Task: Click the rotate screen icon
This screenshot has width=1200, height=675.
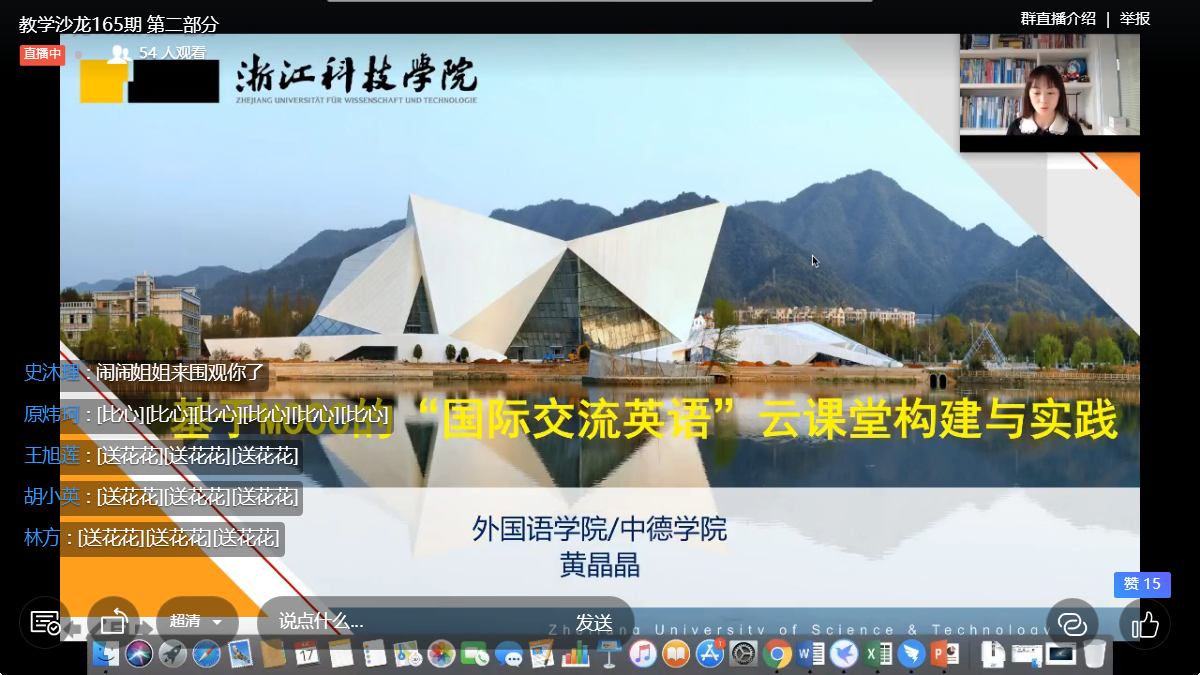Action: pyautogui.click(x=113, y=622)
